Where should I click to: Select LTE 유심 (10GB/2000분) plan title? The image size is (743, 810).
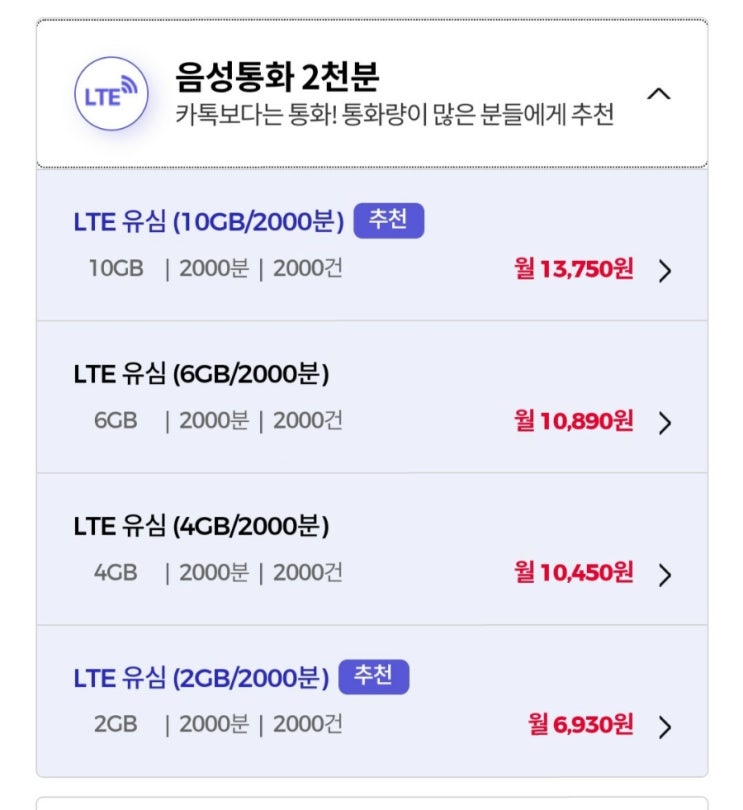[208, 221]
